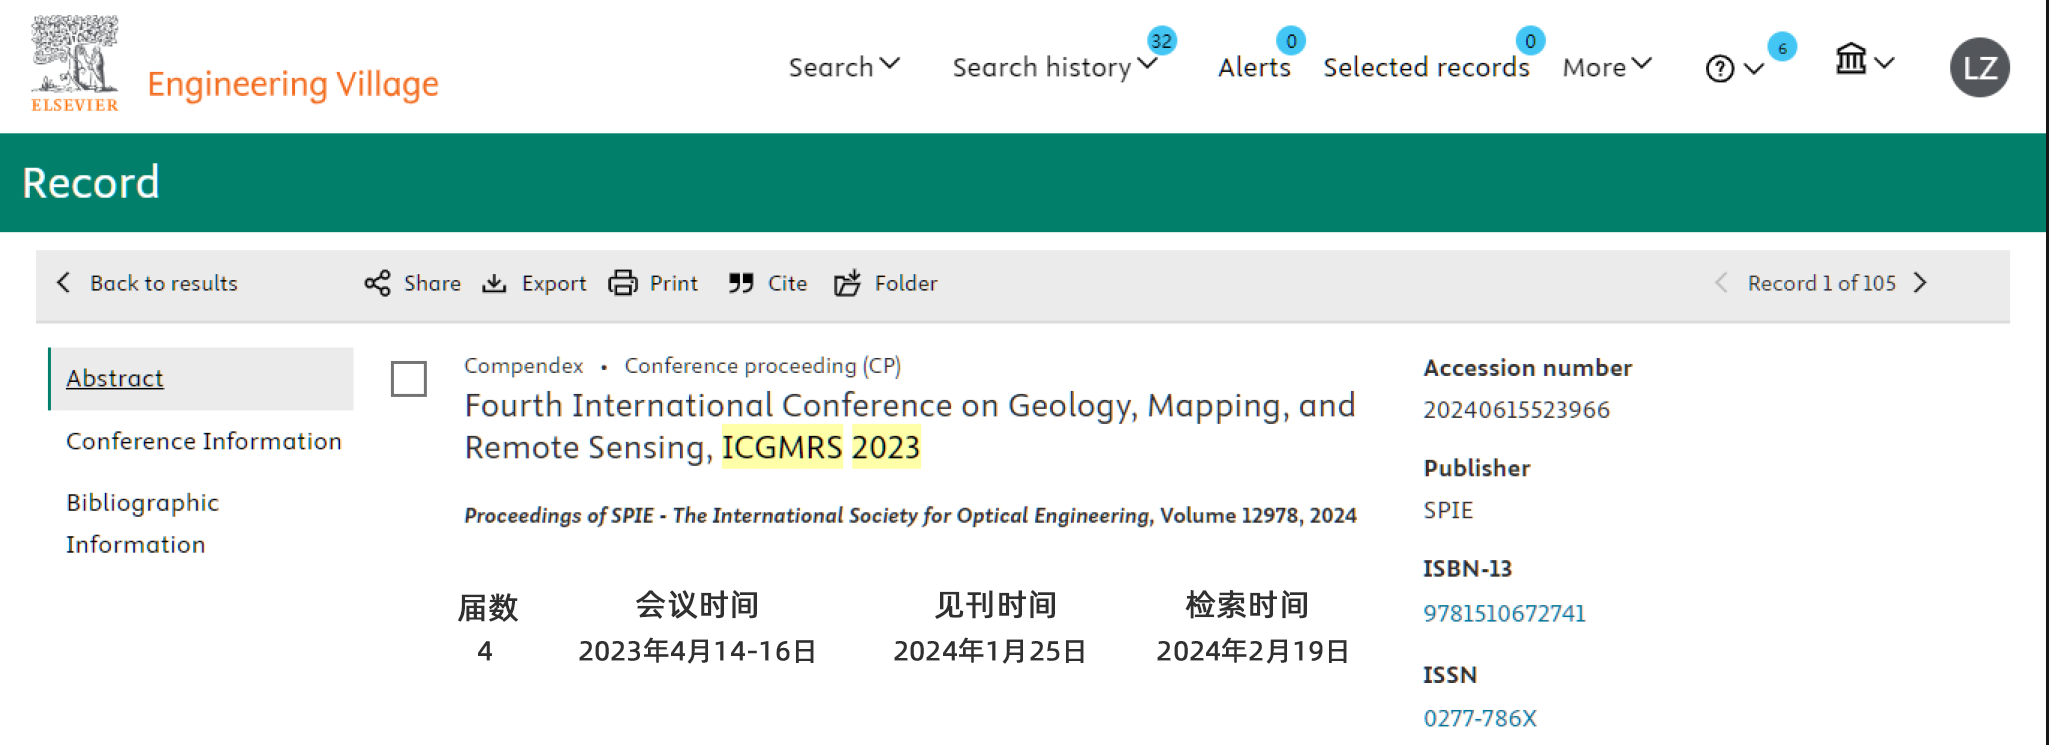Click the Cite quotation-mark icon
This screenshot has width=2049, height=745.
click(741, 283)
